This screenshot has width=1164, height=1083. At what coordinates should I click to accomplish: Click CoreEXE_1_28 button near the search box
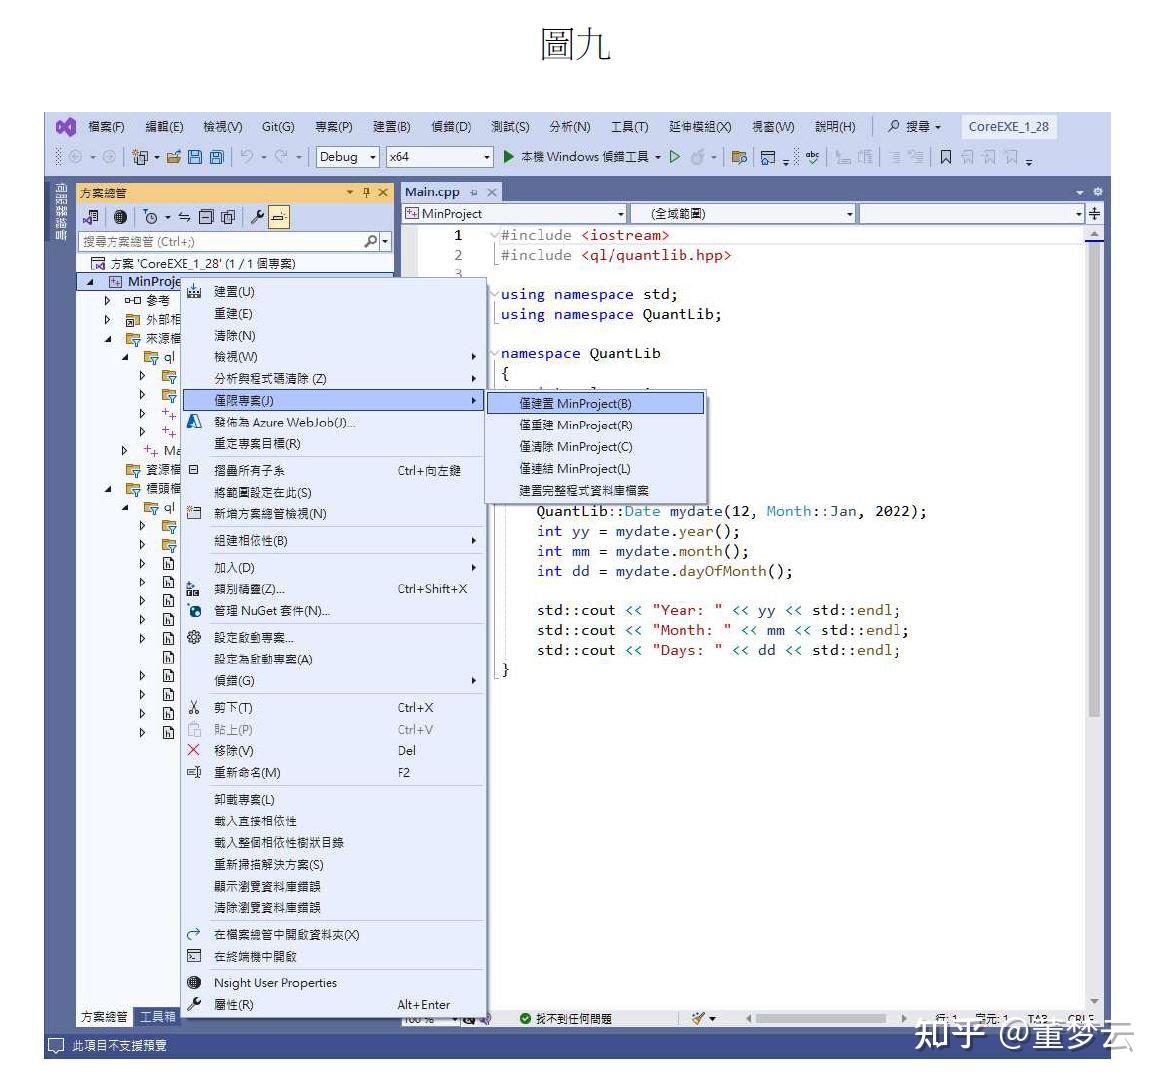pyautogui.click(x=1009, y=126)
